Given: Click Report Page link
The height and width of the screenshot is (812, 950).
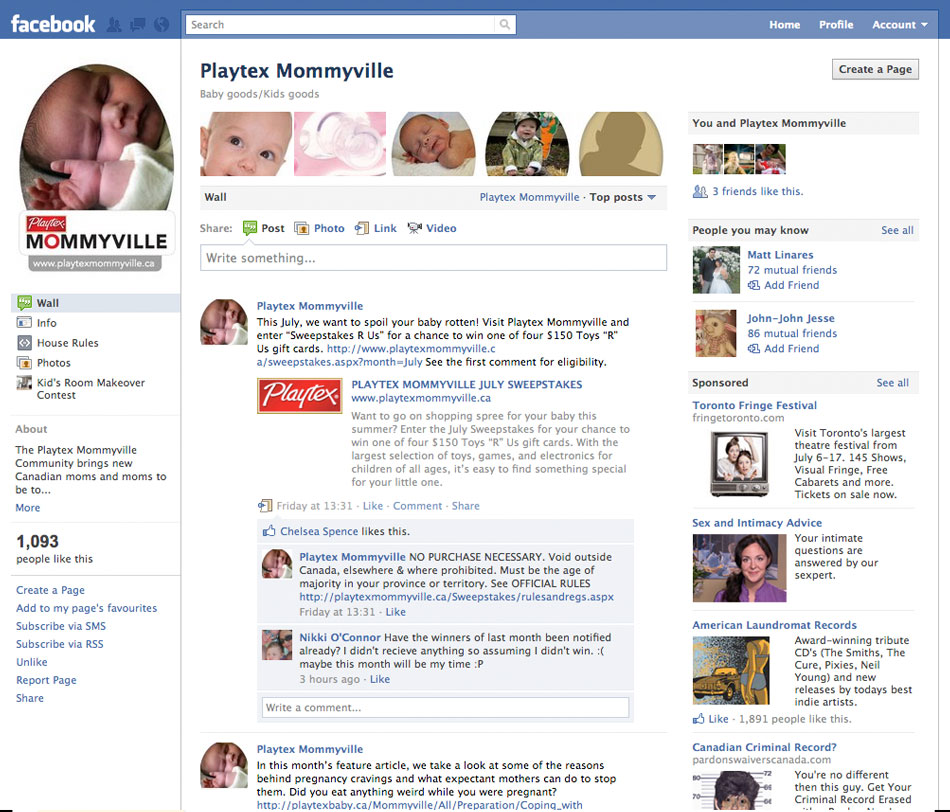Looking at the screenshot, I should tap(46, 680).
